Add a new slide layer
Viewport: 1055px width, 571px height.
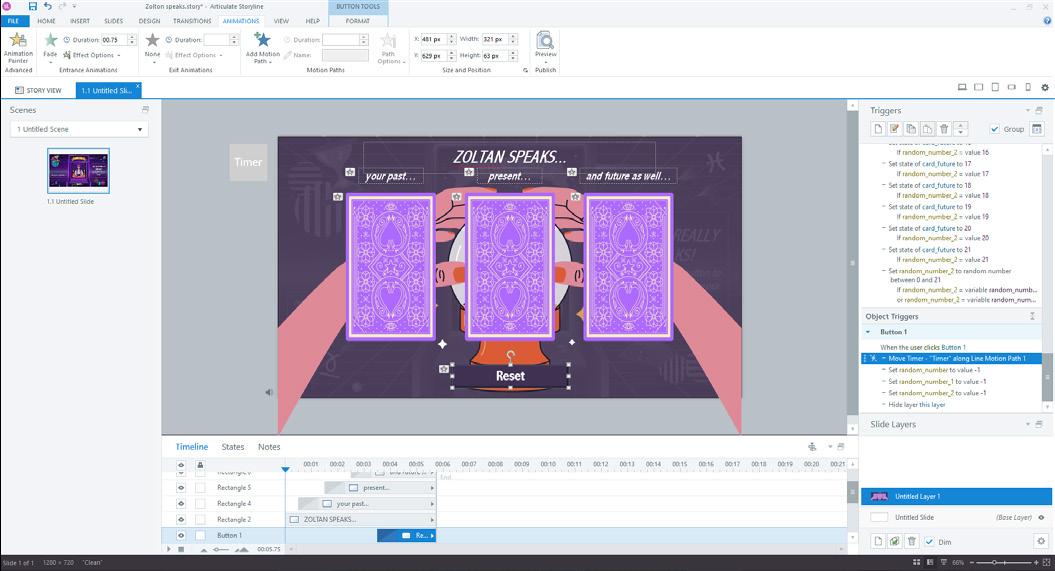click(878, 541)
